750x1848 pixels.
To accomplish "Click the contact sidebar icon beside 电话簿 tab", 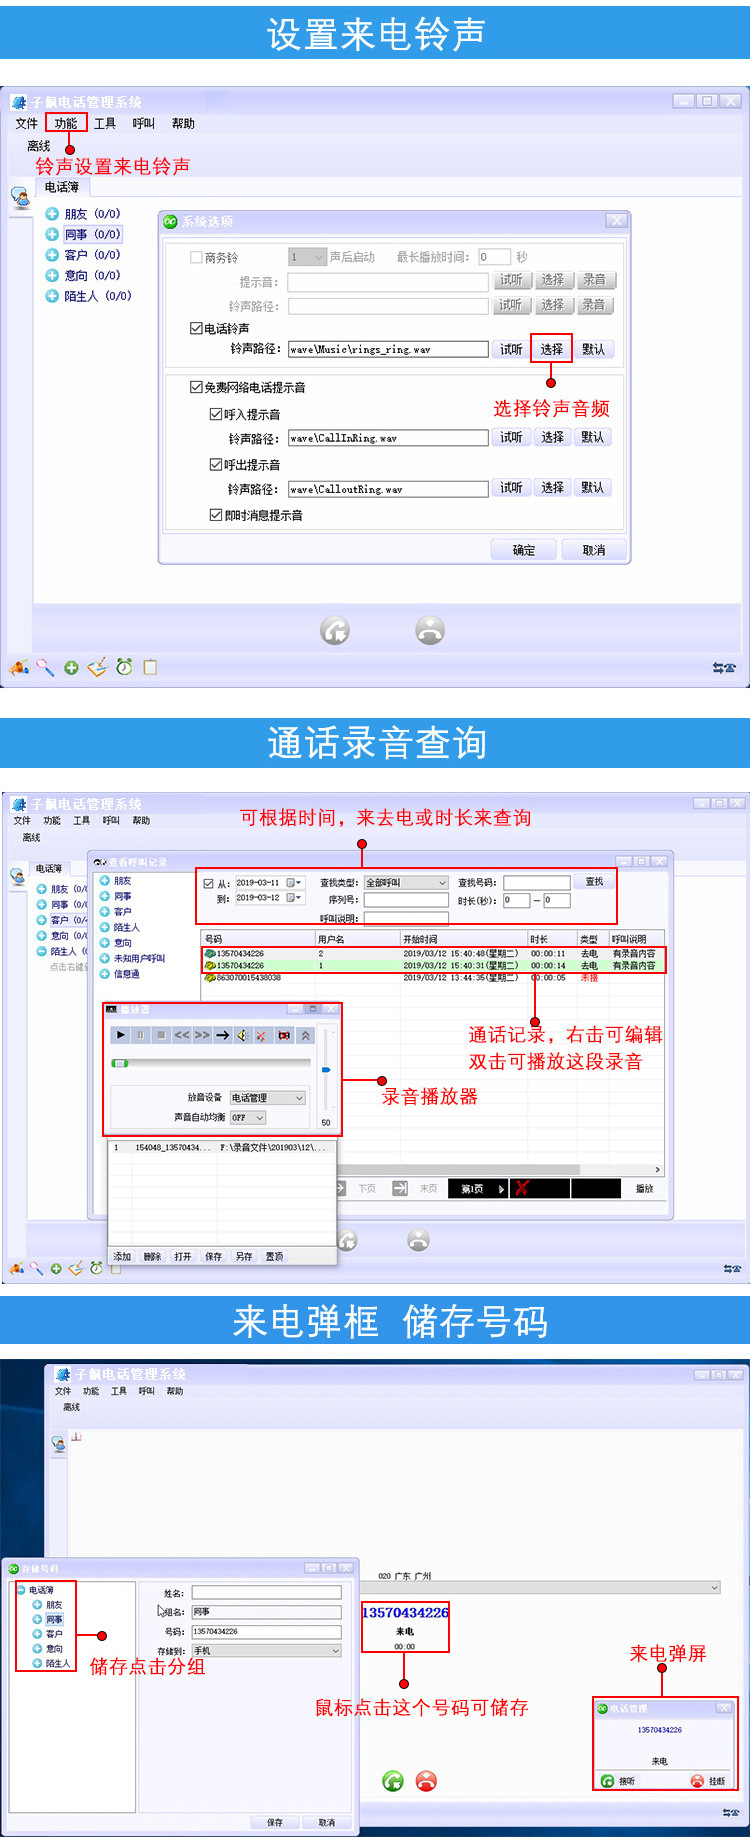I will tap(20, 198).
